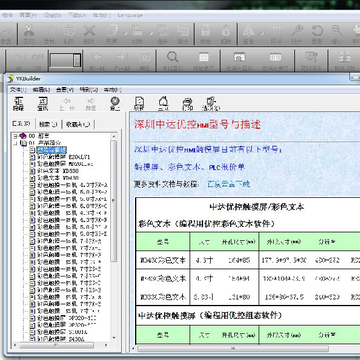This screenshot has height=360, width=360.
Task: Click the Locate (定位) icon in the help toolbar
Action: pyautogui.click(x=43, y=101)
